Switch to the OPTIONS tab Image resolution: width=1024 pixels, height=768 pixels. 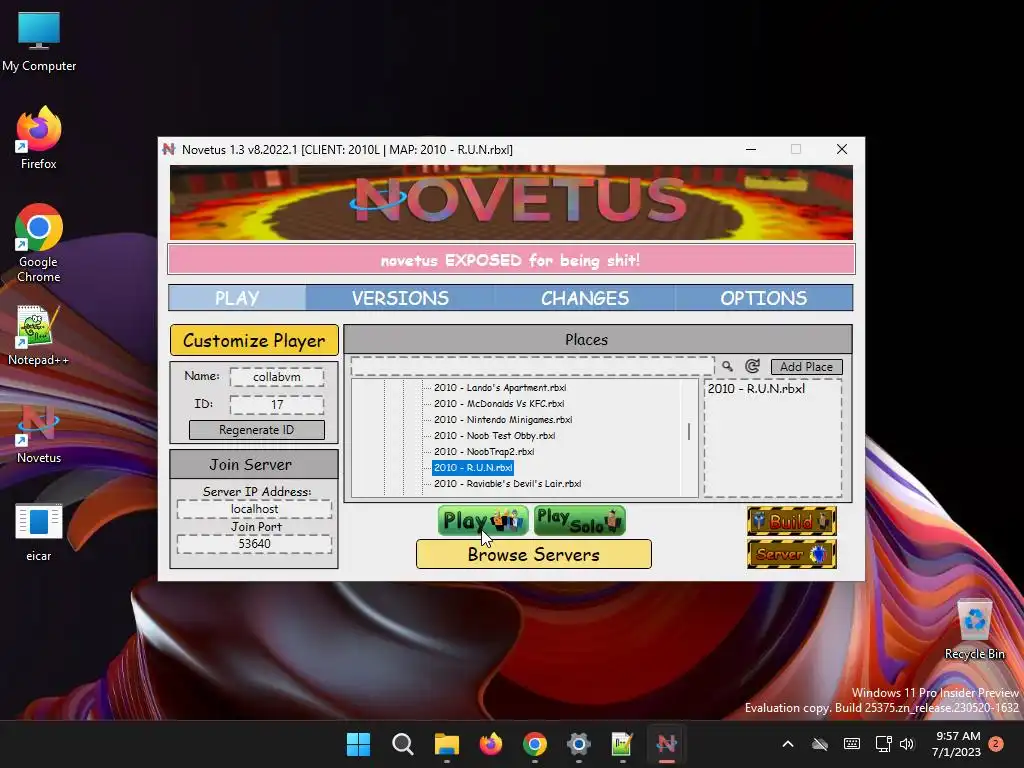pos(764,298)
